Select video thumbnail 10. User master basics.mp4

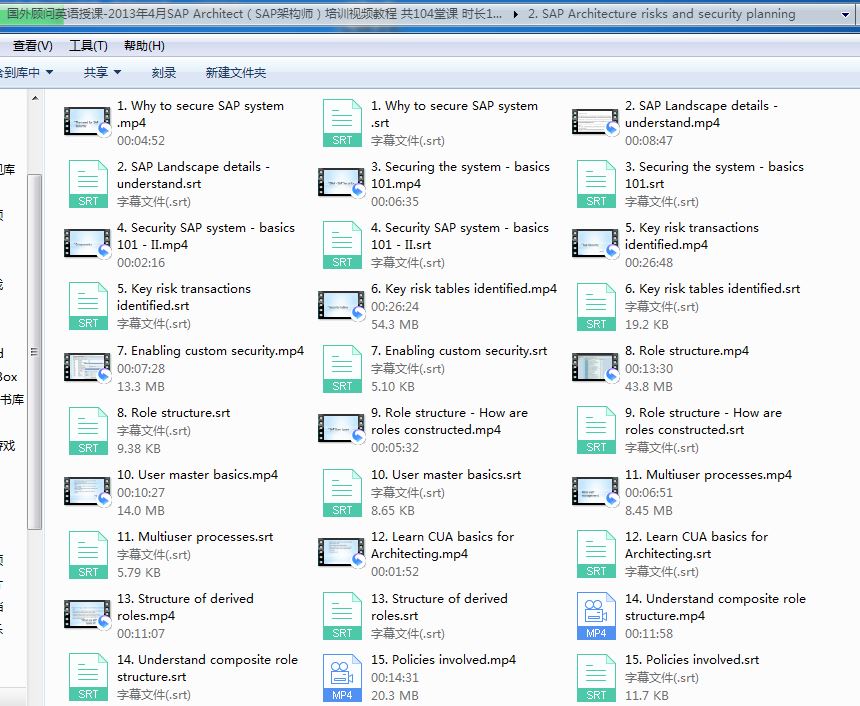click(x=88, y=491)
